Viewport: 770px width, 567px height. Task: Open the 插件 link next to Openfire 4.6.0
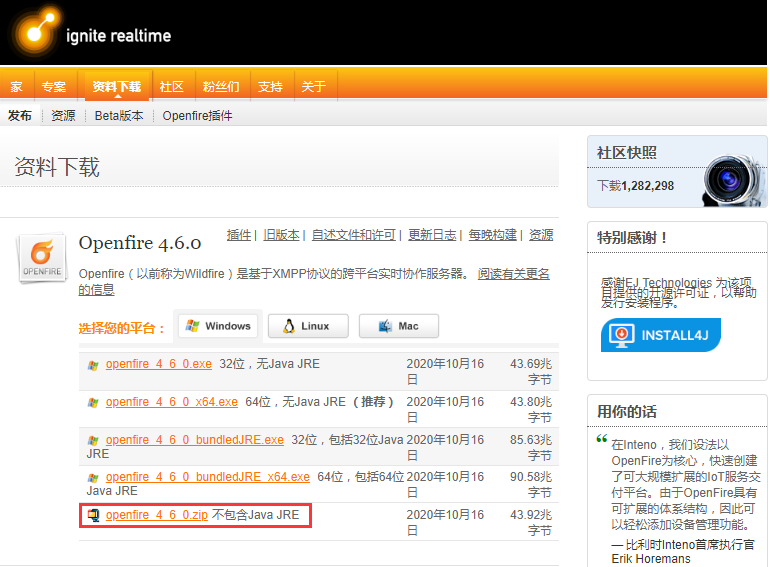pyautogui.click(x=239, y=235)
